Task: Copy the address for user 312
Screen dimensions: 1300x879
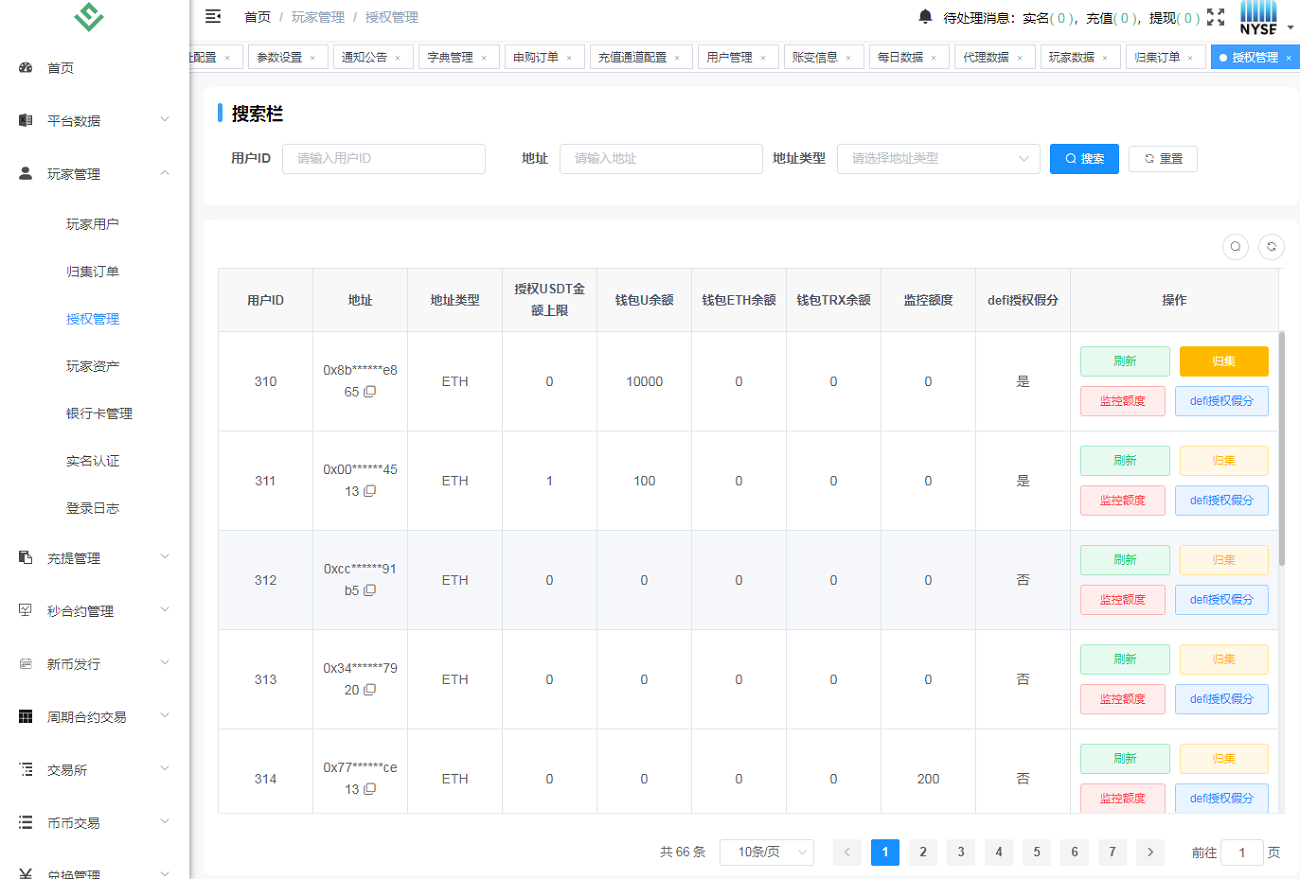Action: point(370,591)
